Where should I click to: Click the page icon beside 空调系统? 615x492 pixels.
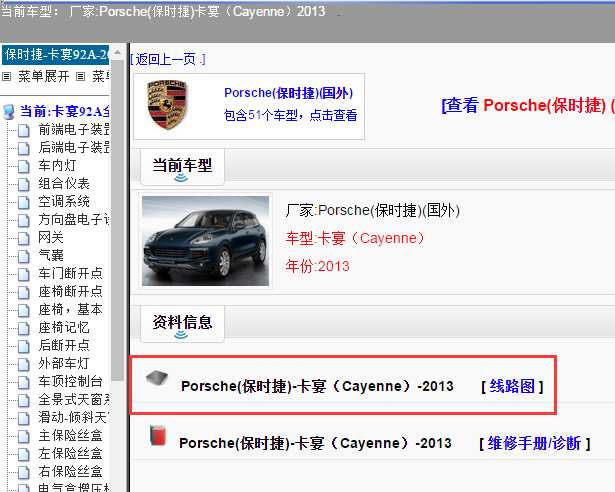(x=24, y=202)
